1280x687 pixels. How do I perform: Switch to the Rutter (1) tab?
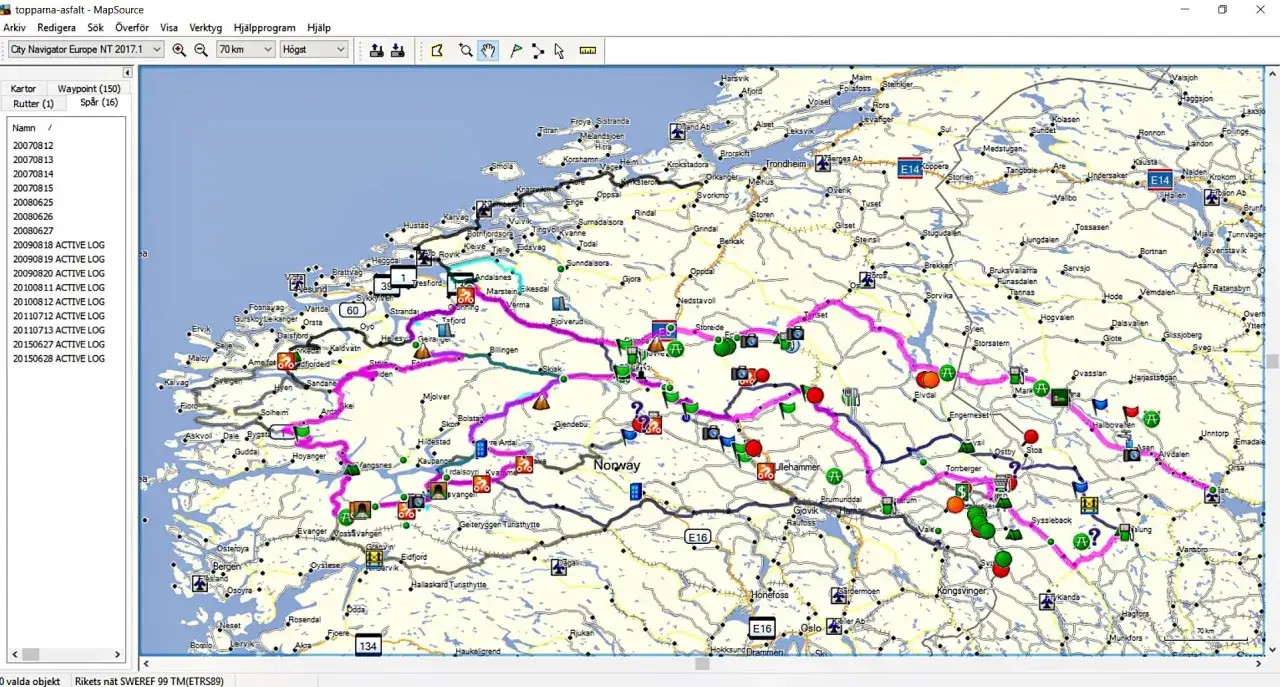click(x=34, y=103)
